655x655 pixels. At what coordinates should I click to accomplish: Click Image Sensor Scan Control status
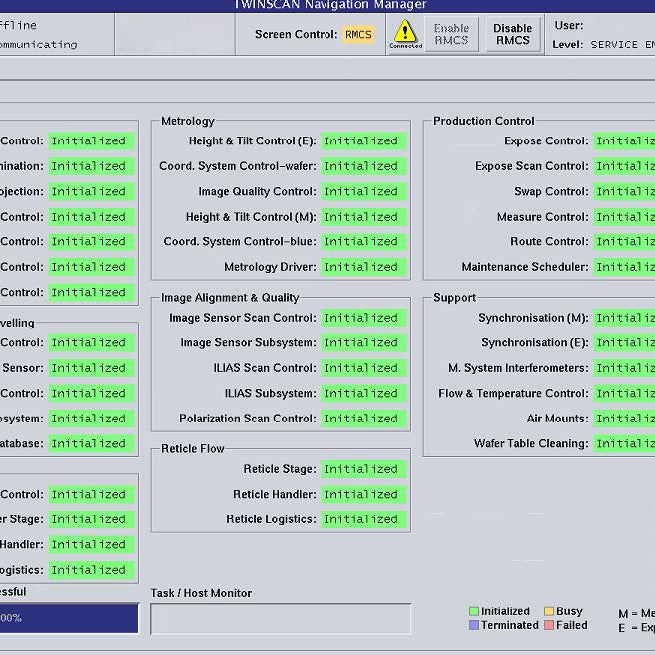click(x=363, y=318)
